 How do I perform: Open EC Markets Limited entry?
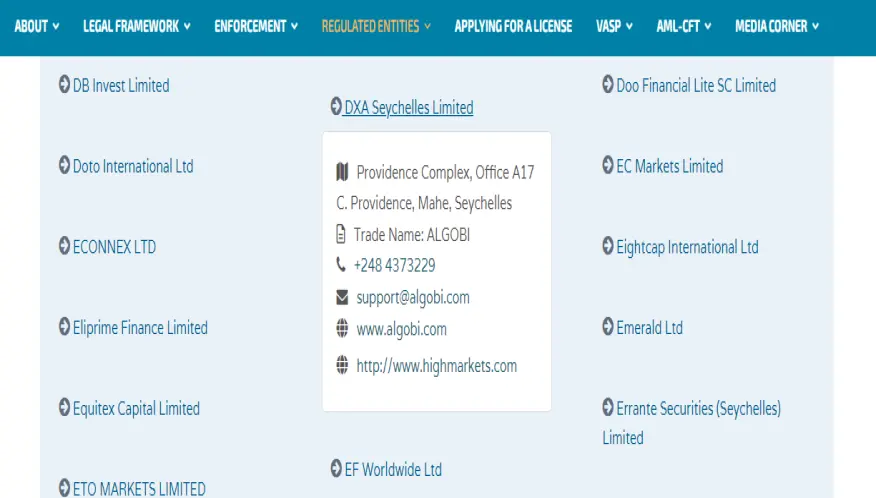pos(670,166)
